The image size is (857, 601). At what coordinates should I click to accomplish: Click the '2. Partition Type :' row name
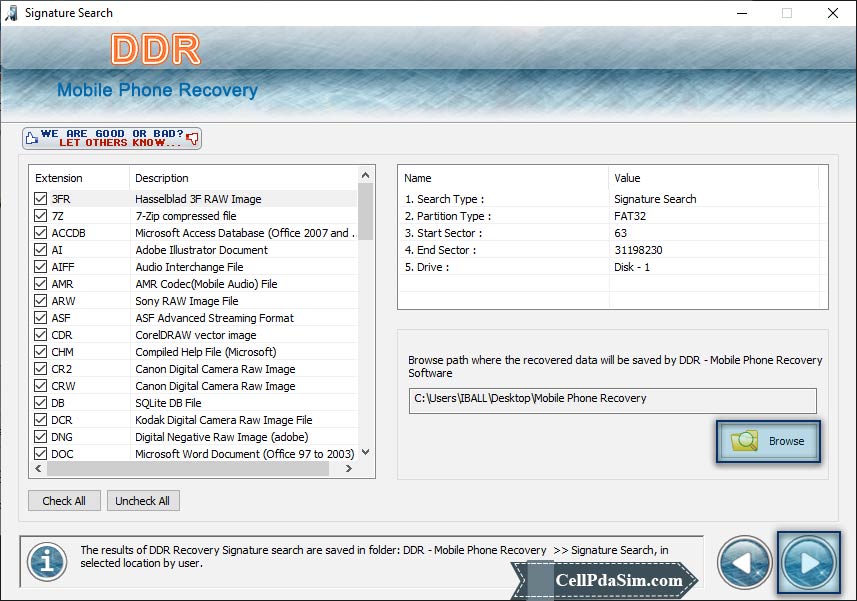tap(448, 216)
